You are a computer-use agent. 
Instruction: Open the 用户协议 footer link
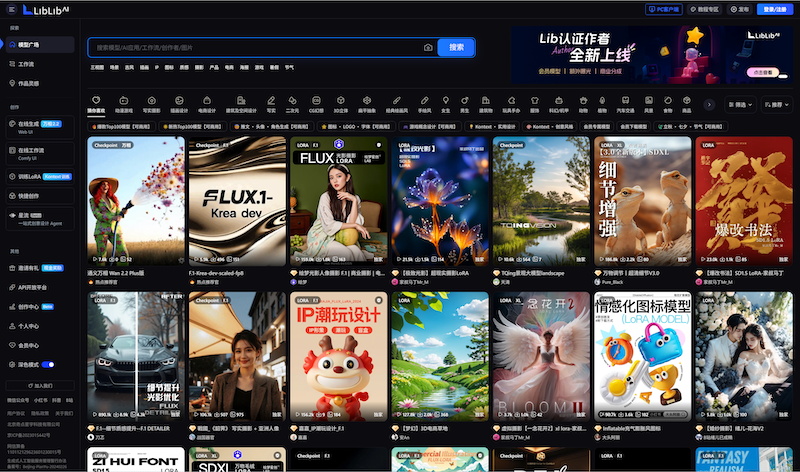15,413
